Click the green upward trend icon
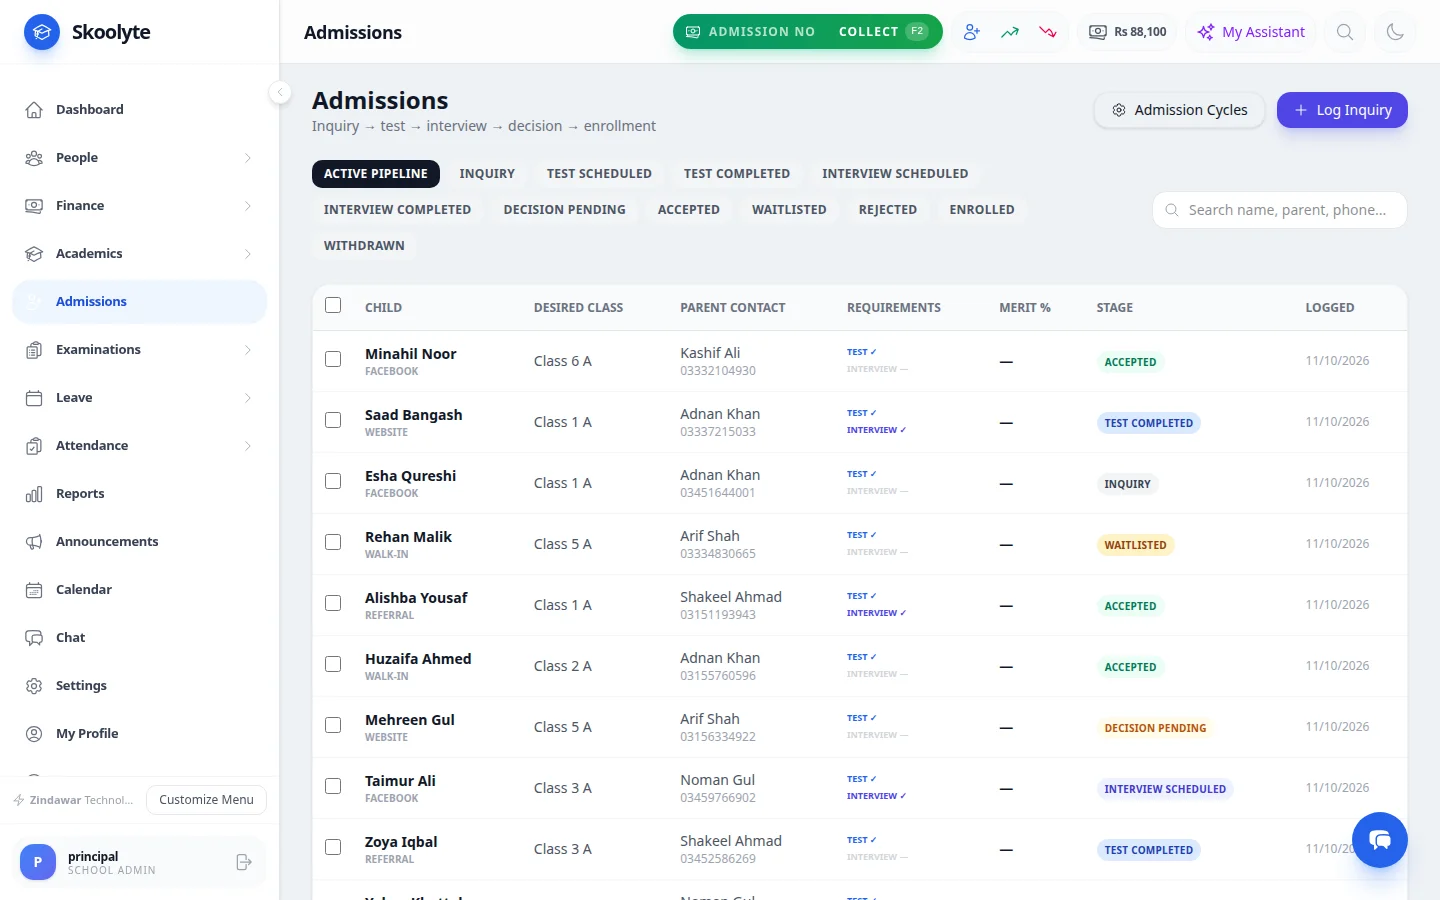The height and width of the screenshot is (900, 1440). pyautogui.click(x=1010, y=32)
